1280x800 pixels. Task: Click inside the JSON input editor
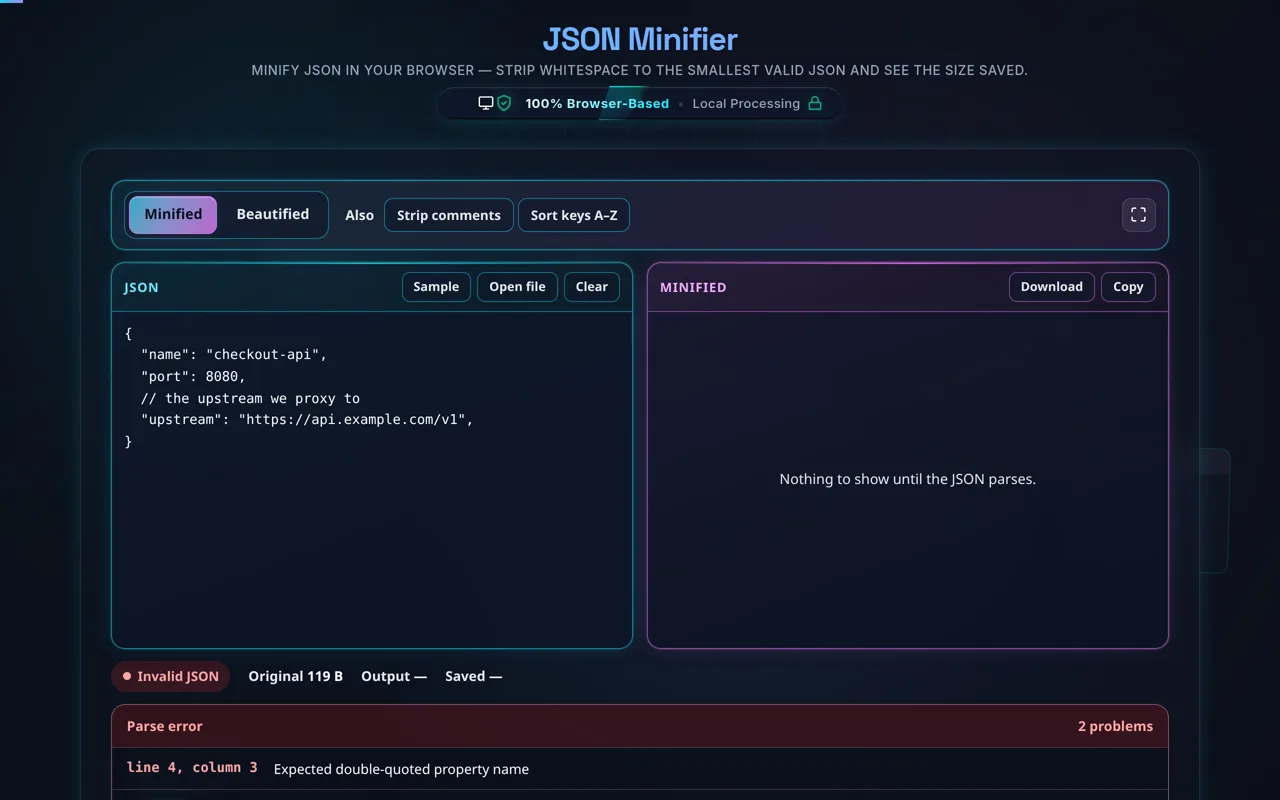click(x=372, y=480)
